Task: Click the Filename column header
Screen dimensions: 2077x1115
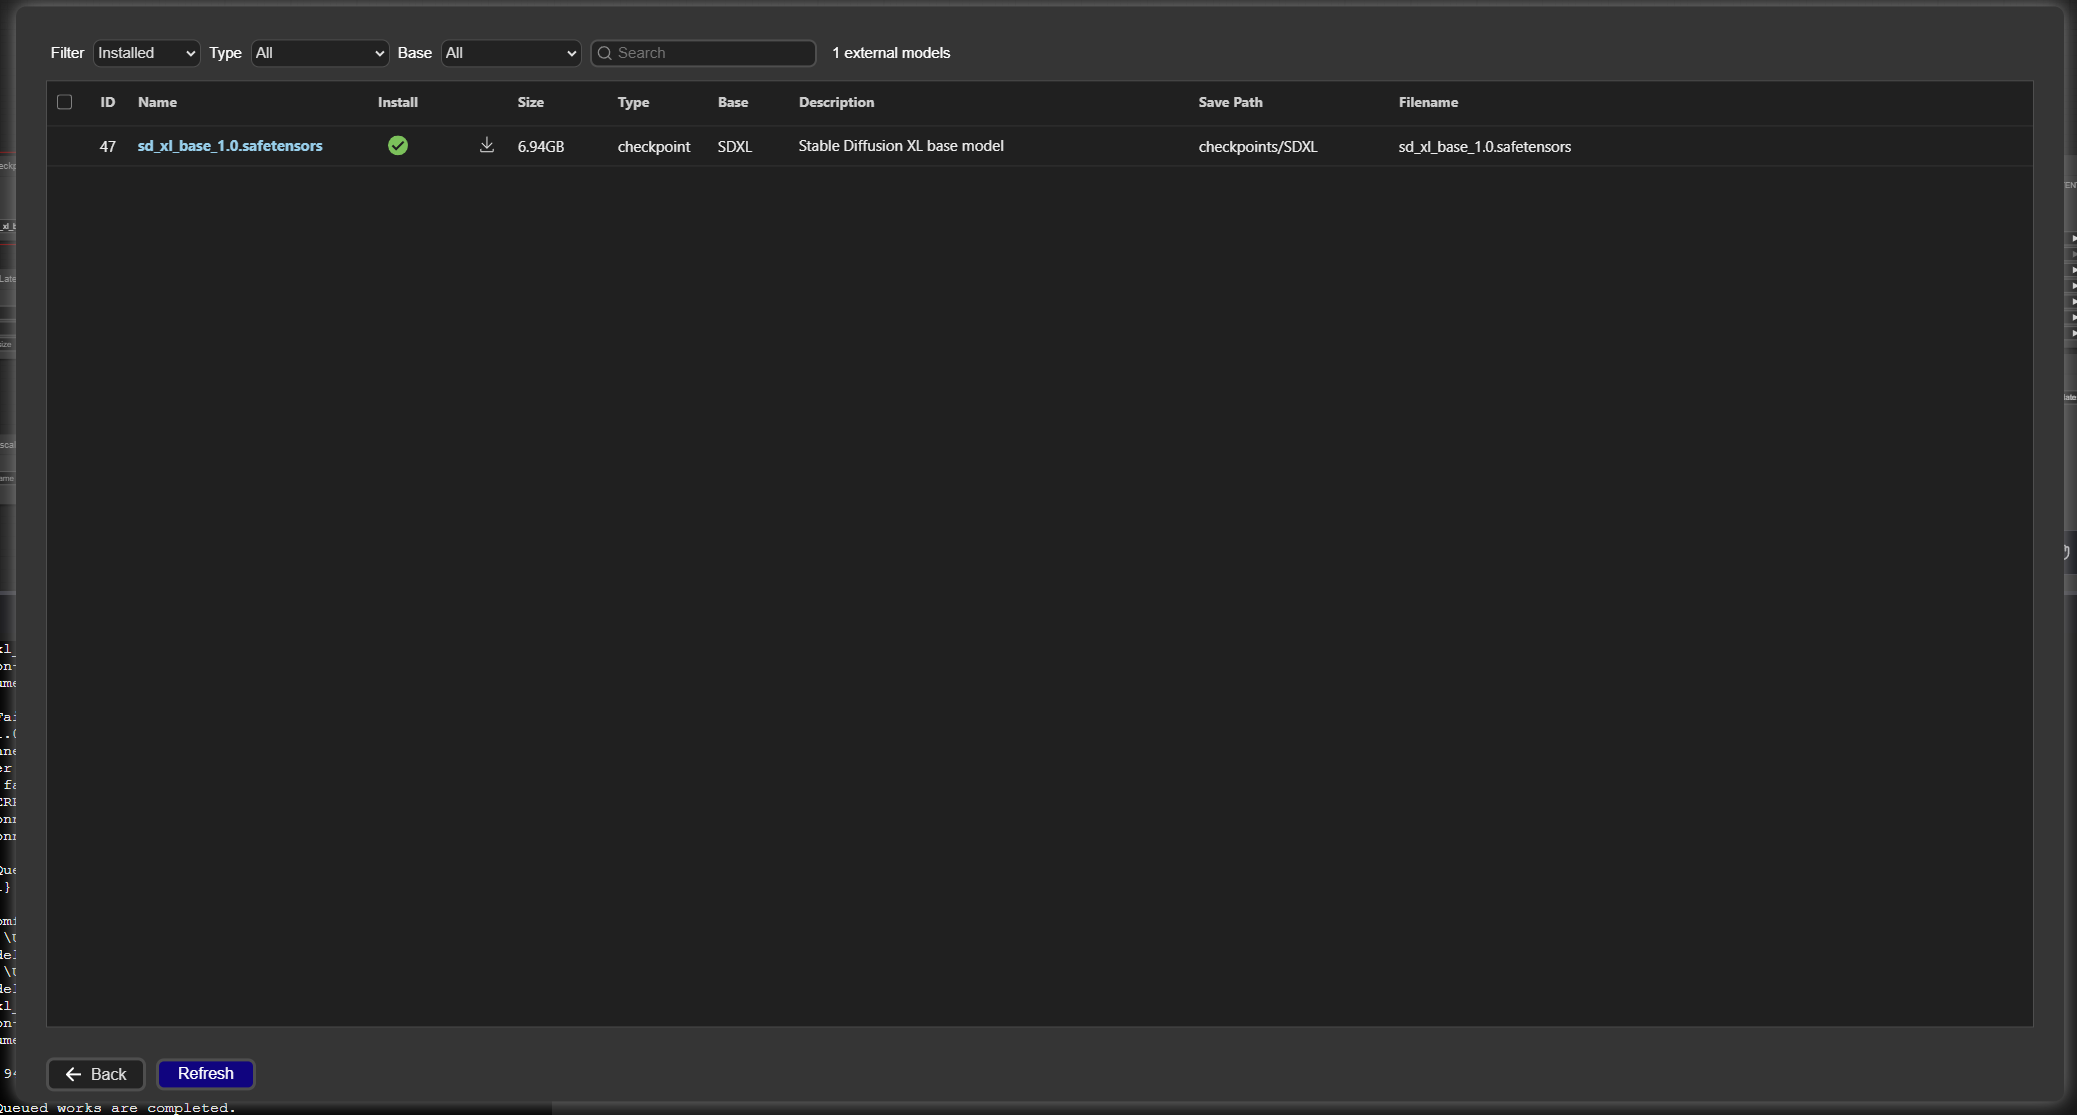Action: pyautogui.click(x=1428, y=102)
